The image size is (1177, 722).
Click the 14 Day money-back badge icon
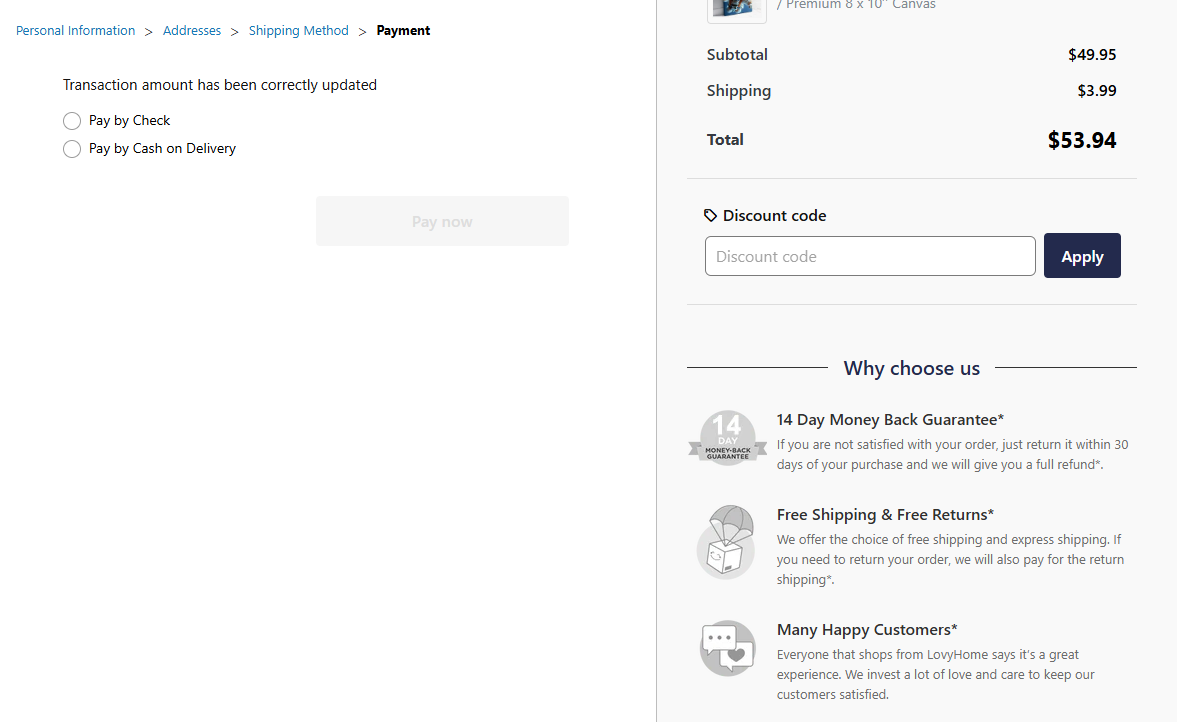tap(727, 438)
